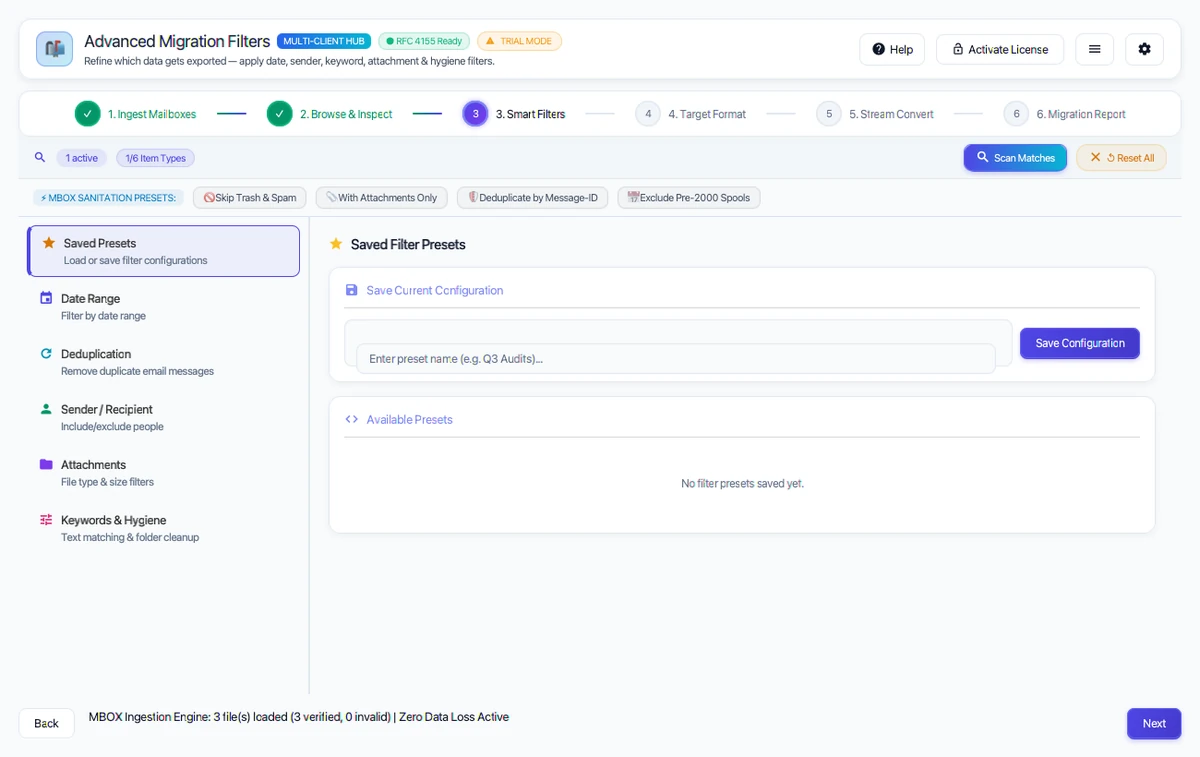Click the calendar icon for Date Range
The width and height of the screenshot is (1200, 757).
point(46,298)
